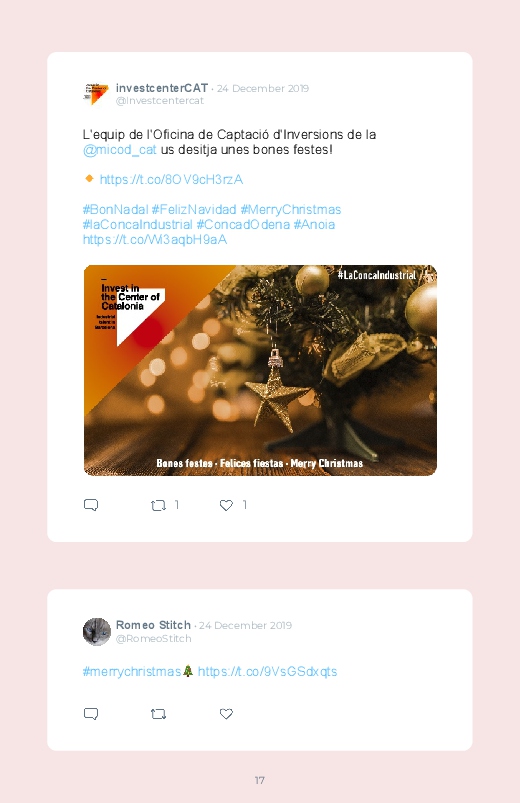Image resolution: width=520 pixels, height=803 pixels.
Task: Open the https://t.co/9VsGSdxqts link
Action: point(267,671)
